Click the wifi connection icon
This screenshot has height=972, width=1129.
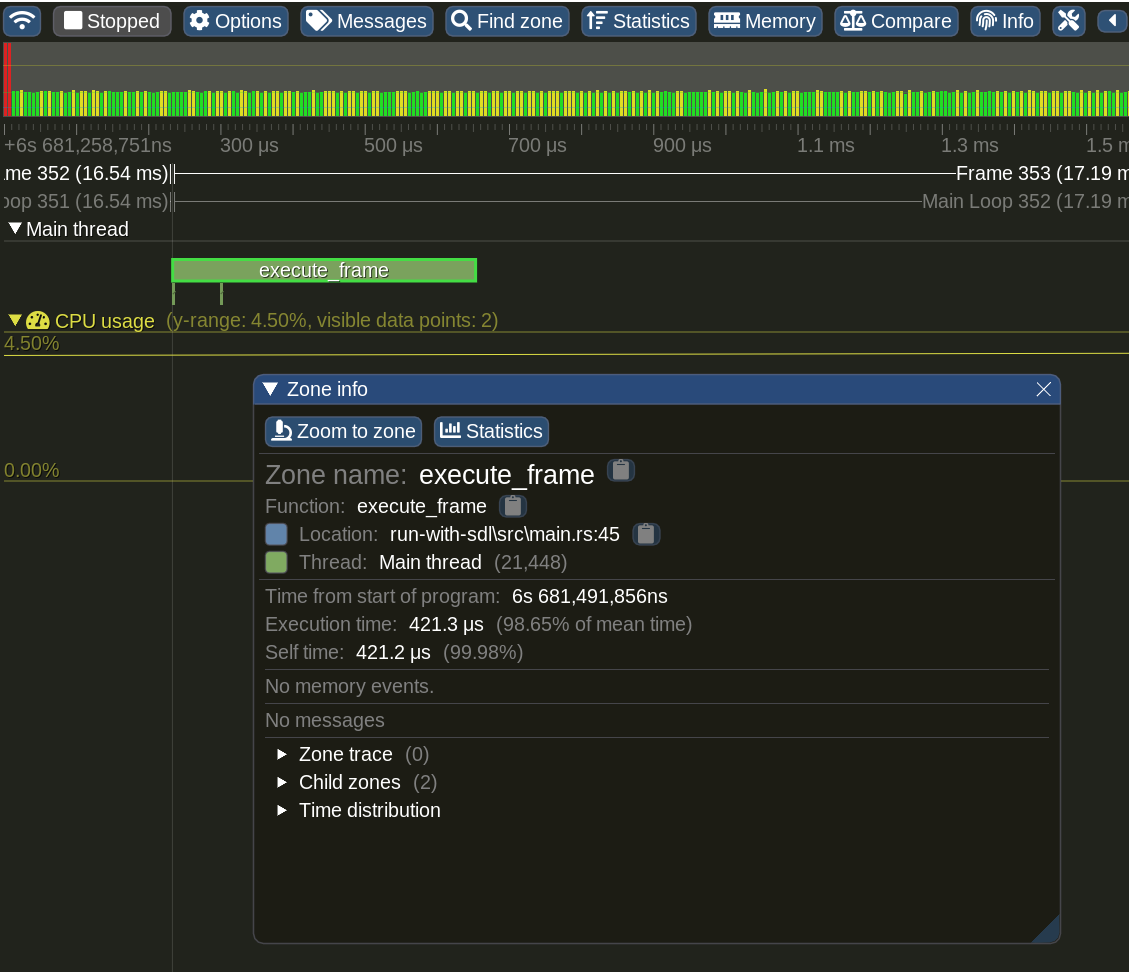tap(22, 21)
